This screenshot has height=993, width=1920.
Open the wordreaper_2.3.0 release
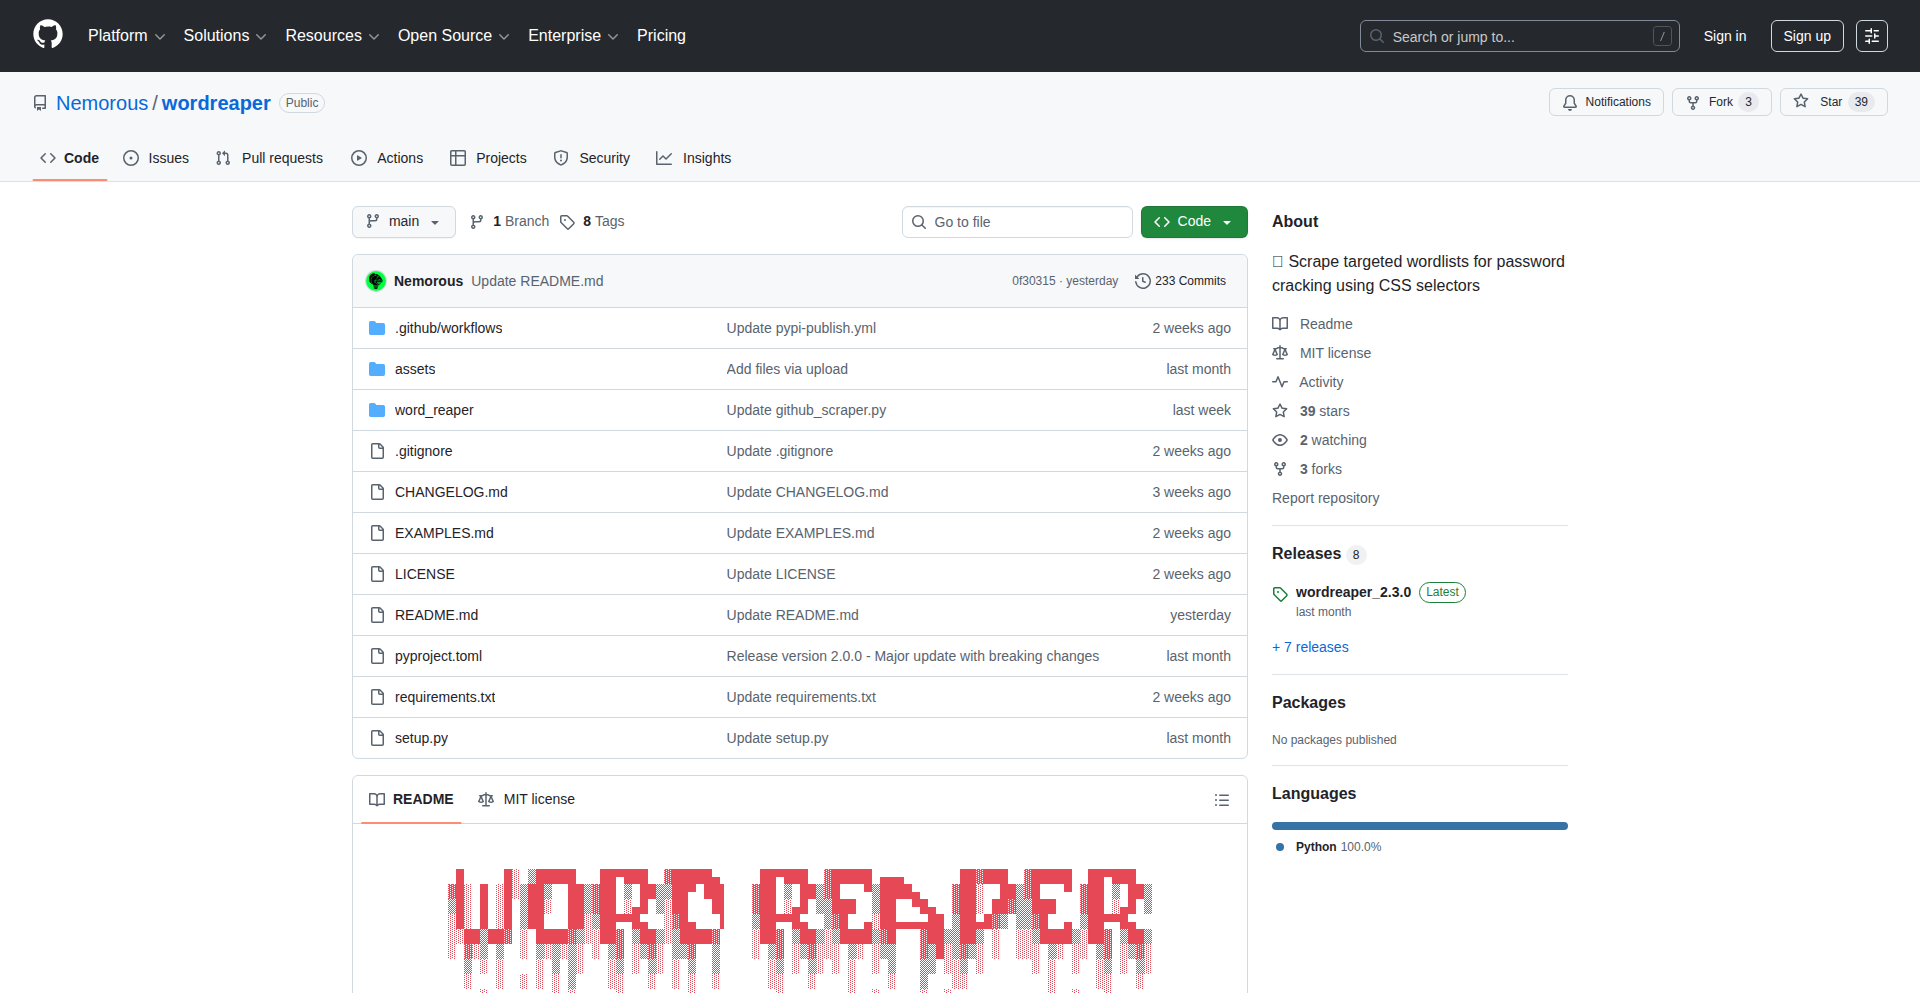coord(1353,592)
